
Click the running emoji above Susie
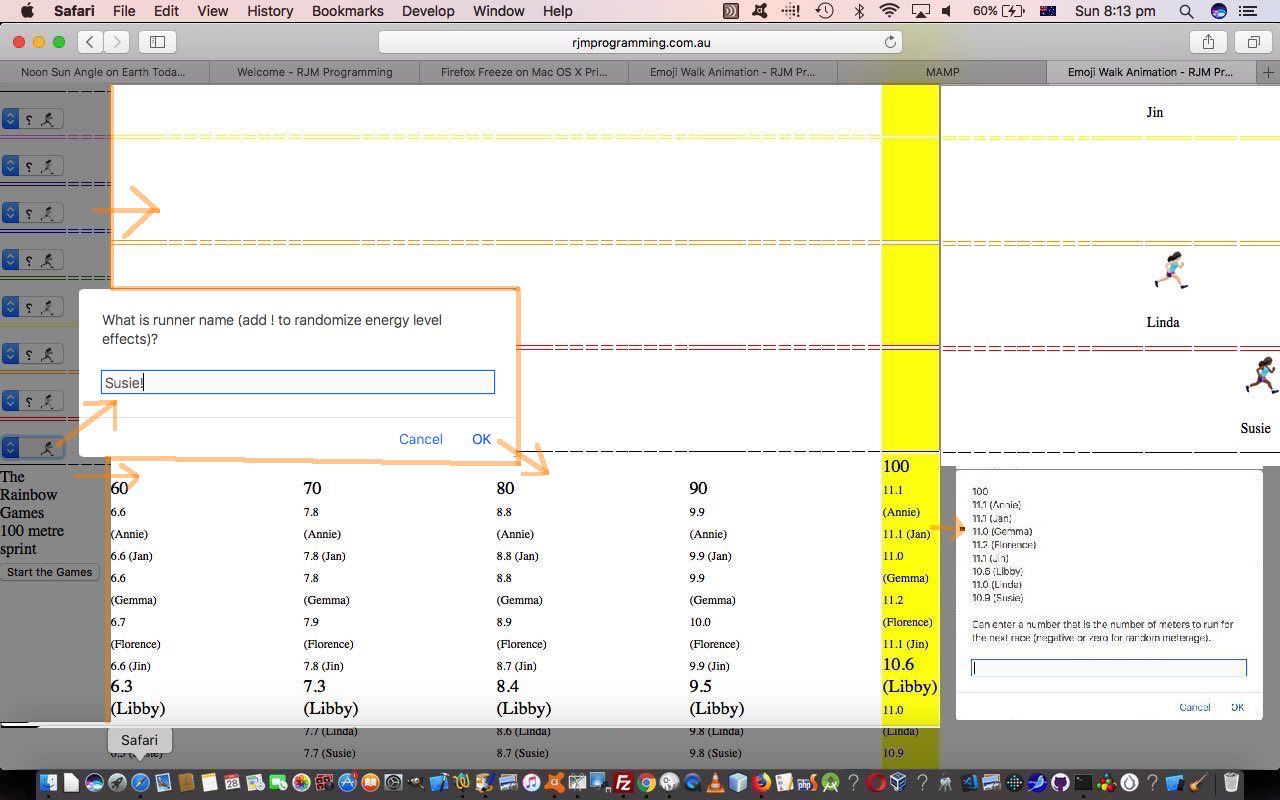(x=1262, y=375)
